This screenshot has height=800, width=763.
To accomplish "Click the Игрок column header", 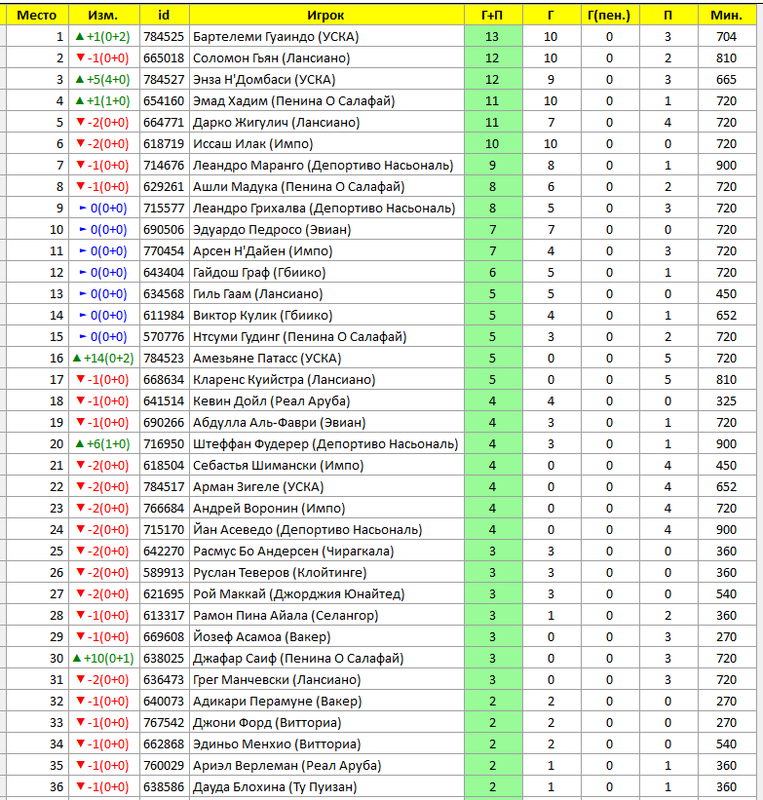I will click(326, 15).
